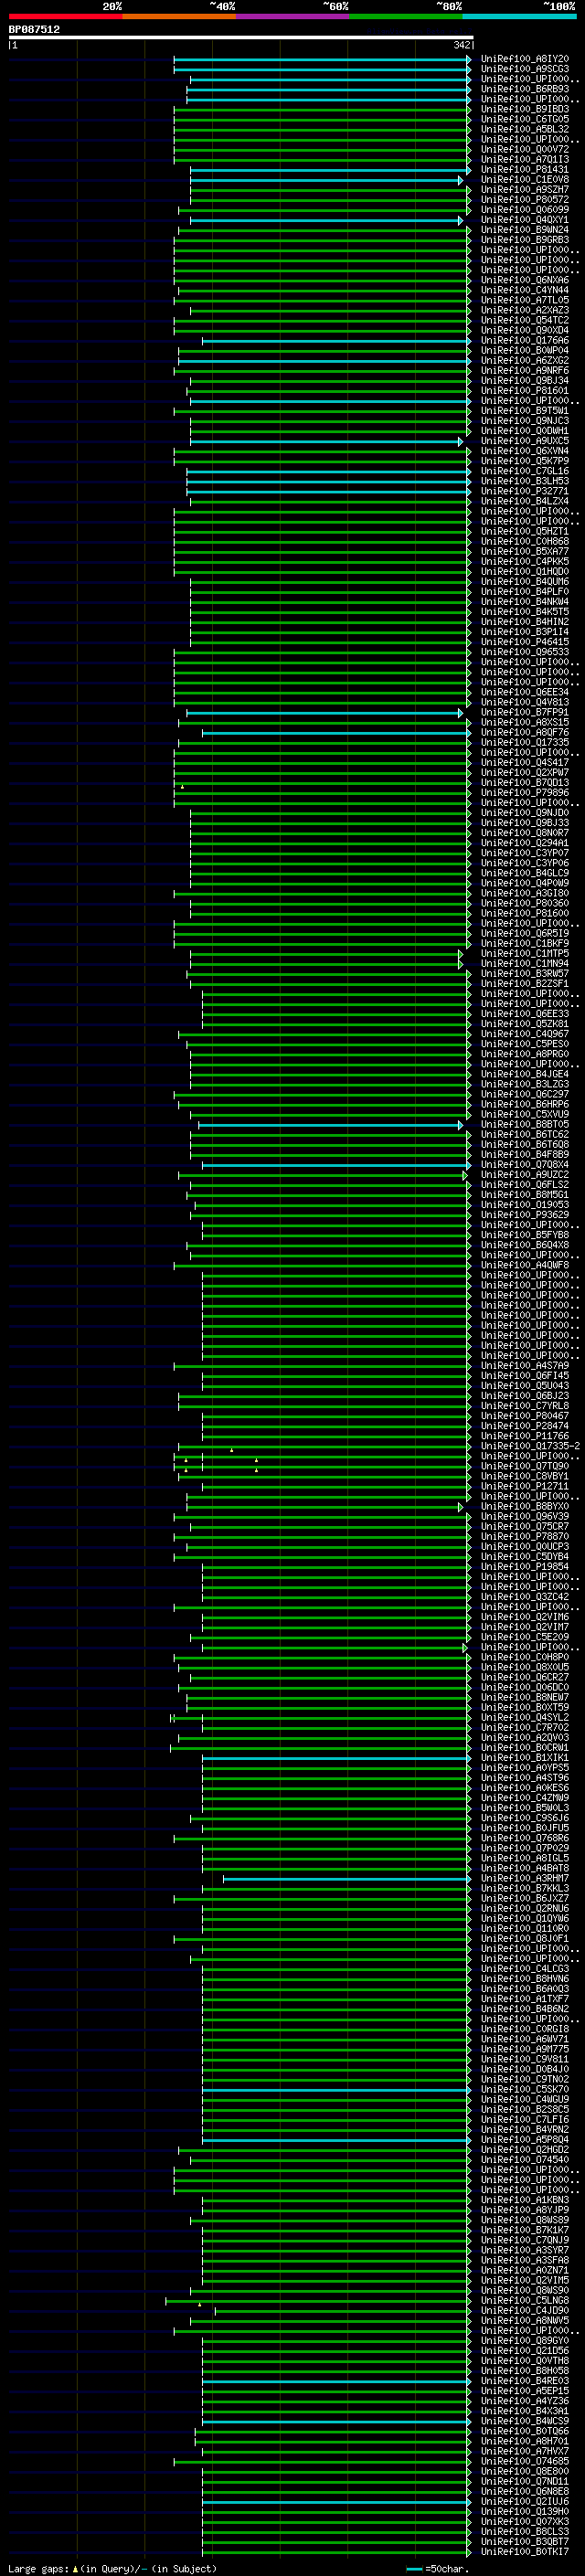This screenshot has height=2576, width=585.
Task: Select hit UniRef100_B6RB93
Action: click(x=525, y=89)
